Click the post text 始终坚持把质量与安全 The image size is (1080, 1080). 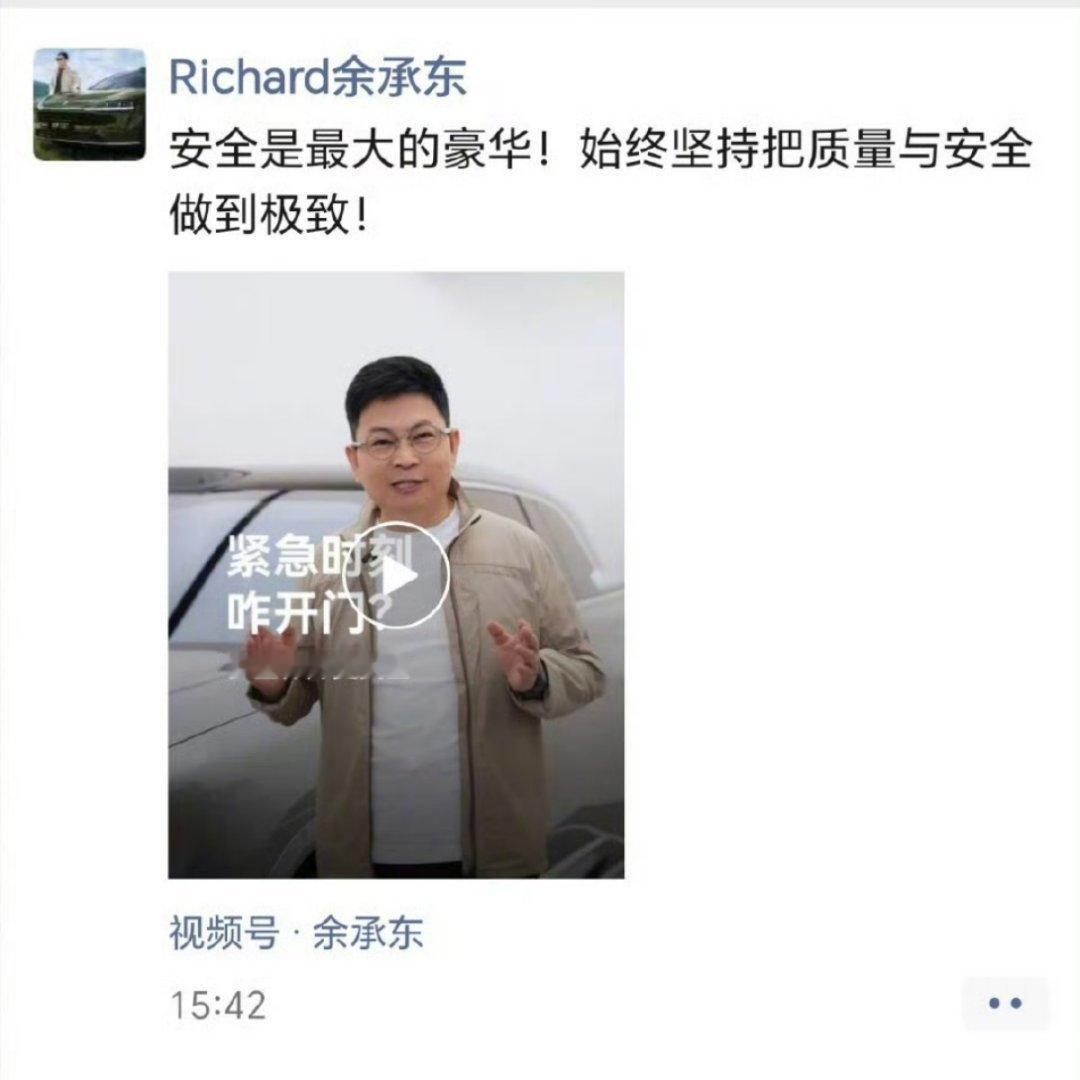point(805,149)
